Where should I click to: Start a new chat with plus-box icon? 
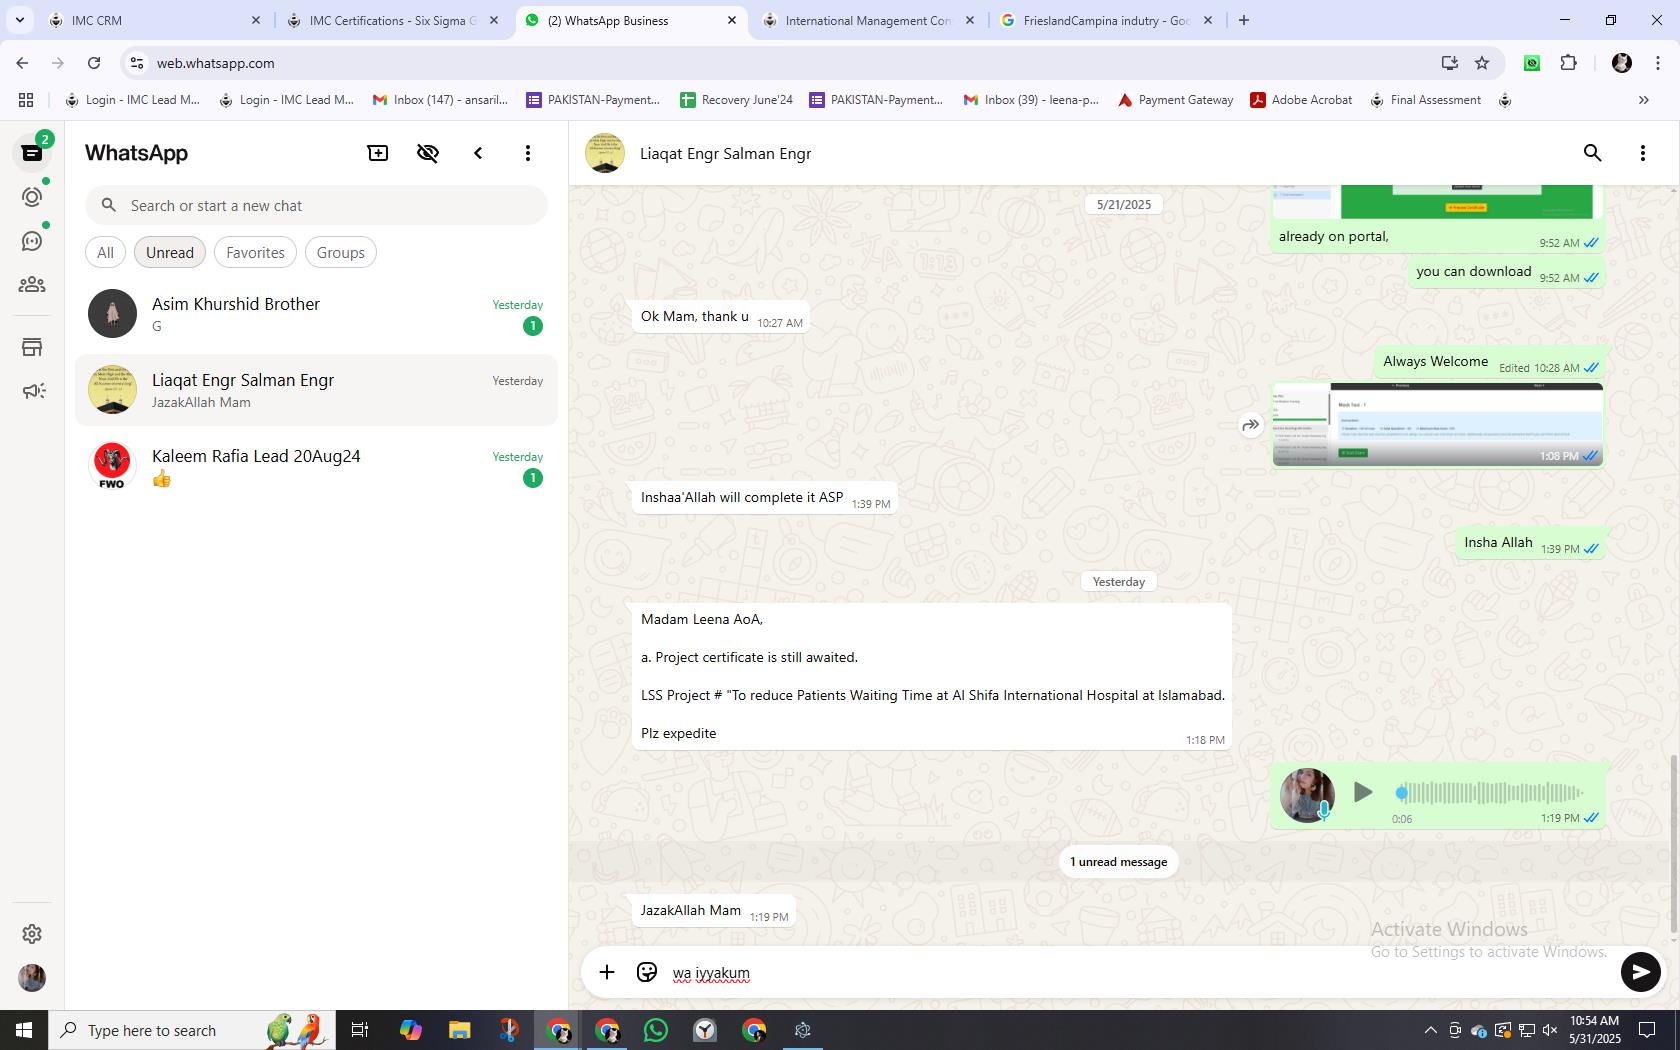(378, 153)
